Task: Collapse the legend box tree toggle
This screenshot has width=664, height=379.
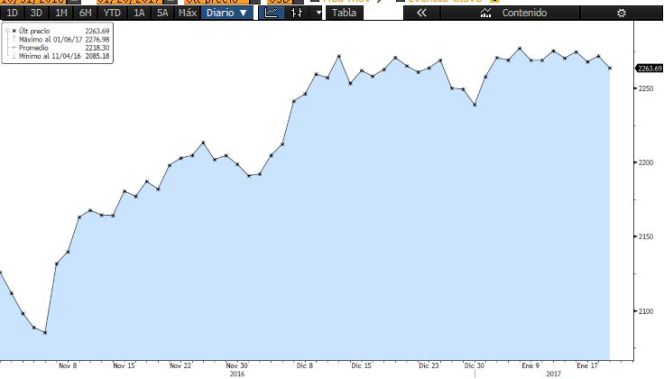Action: click(x=7, y=31)
